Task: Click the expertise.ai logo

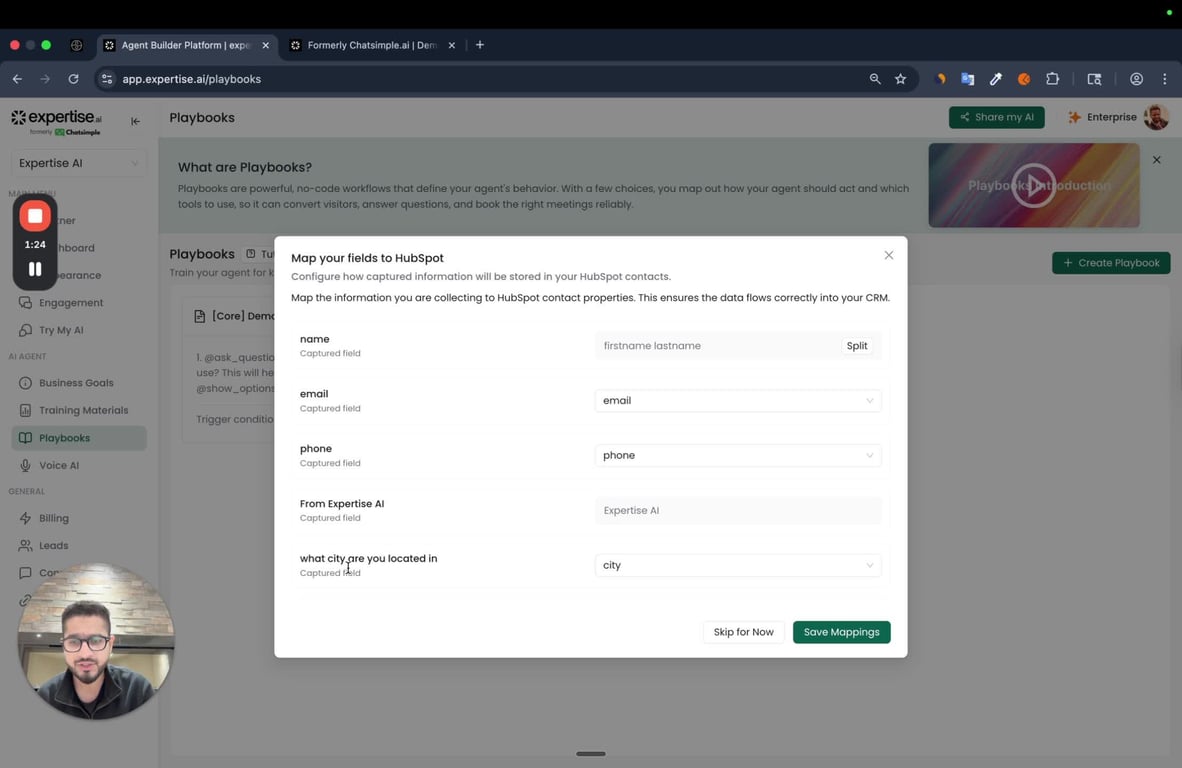Action: pos(57,122)
